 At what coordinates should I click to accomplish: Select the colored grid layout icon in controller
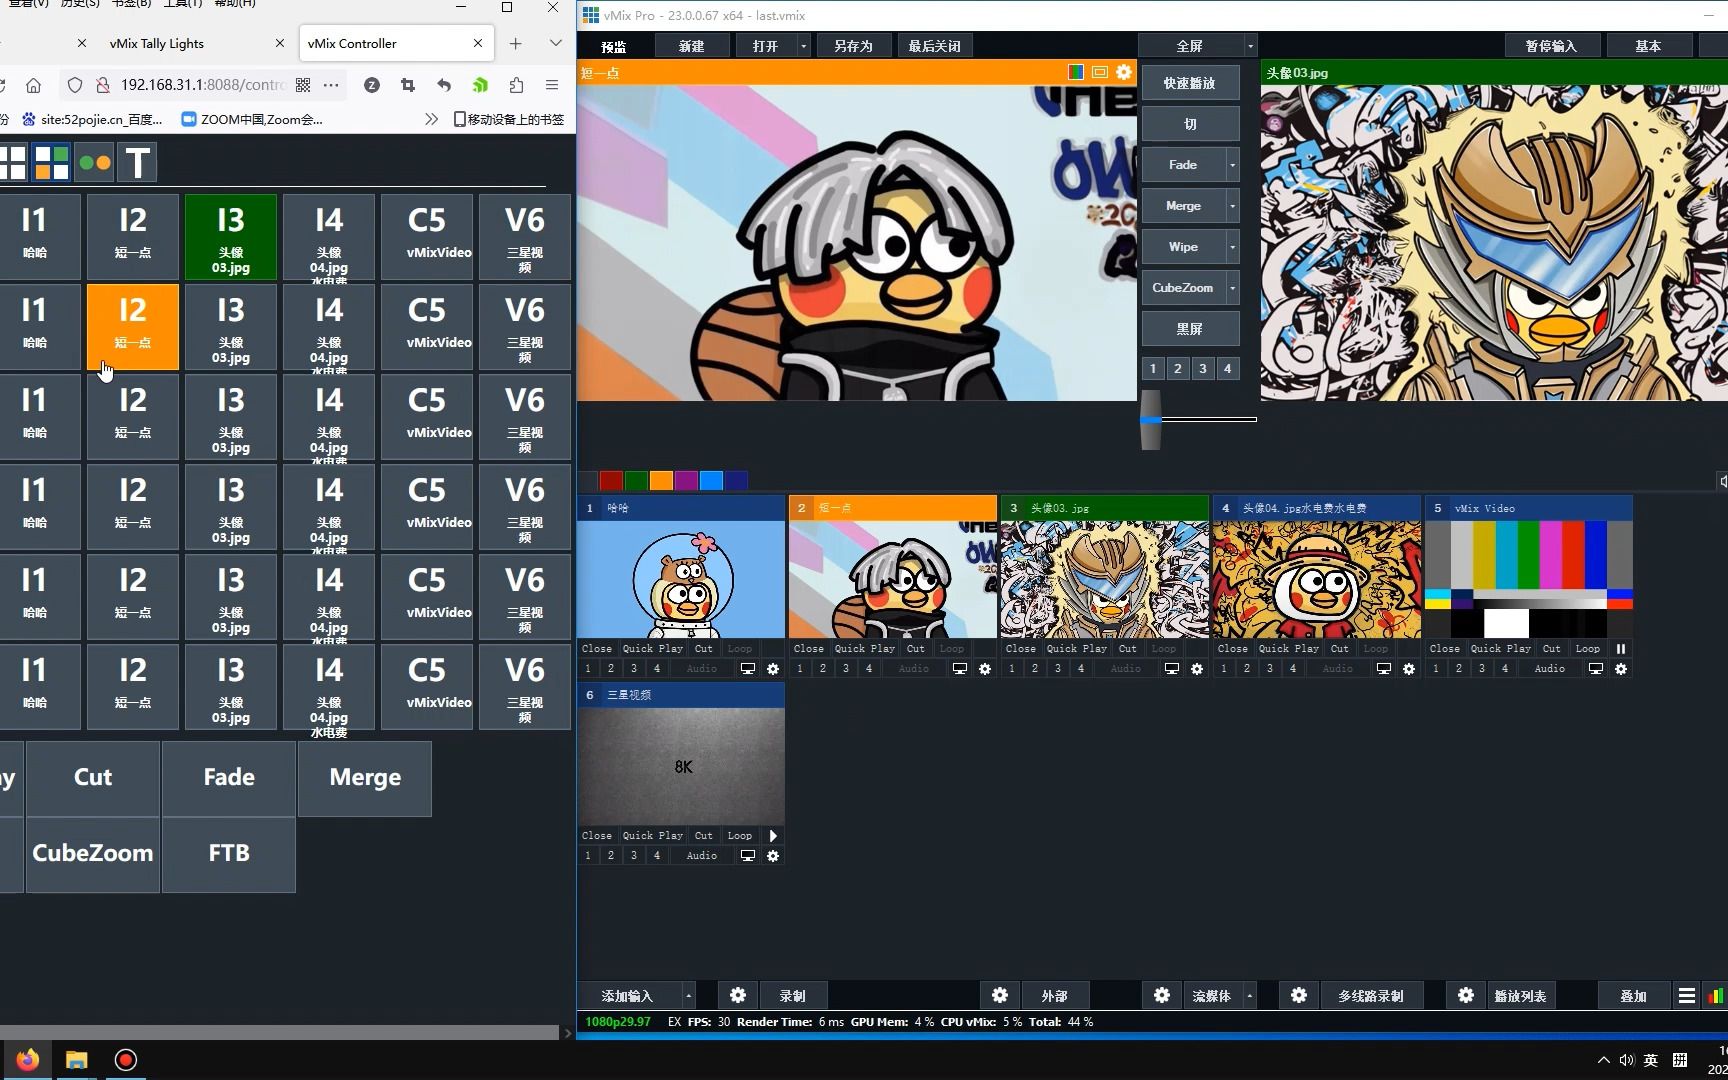coord(51,162)
